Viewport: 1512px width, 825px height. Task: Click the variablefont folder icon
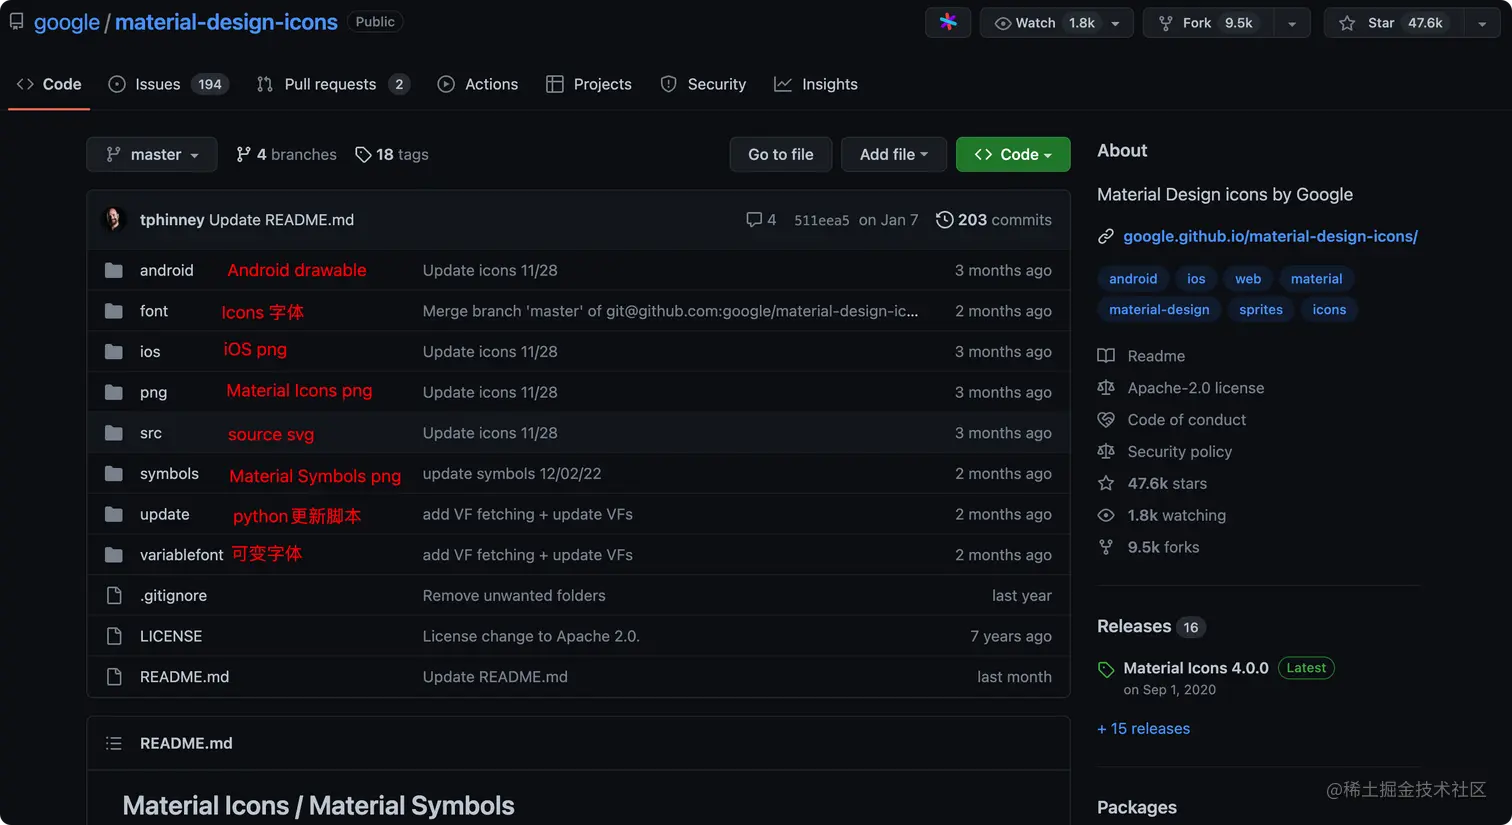114,555
